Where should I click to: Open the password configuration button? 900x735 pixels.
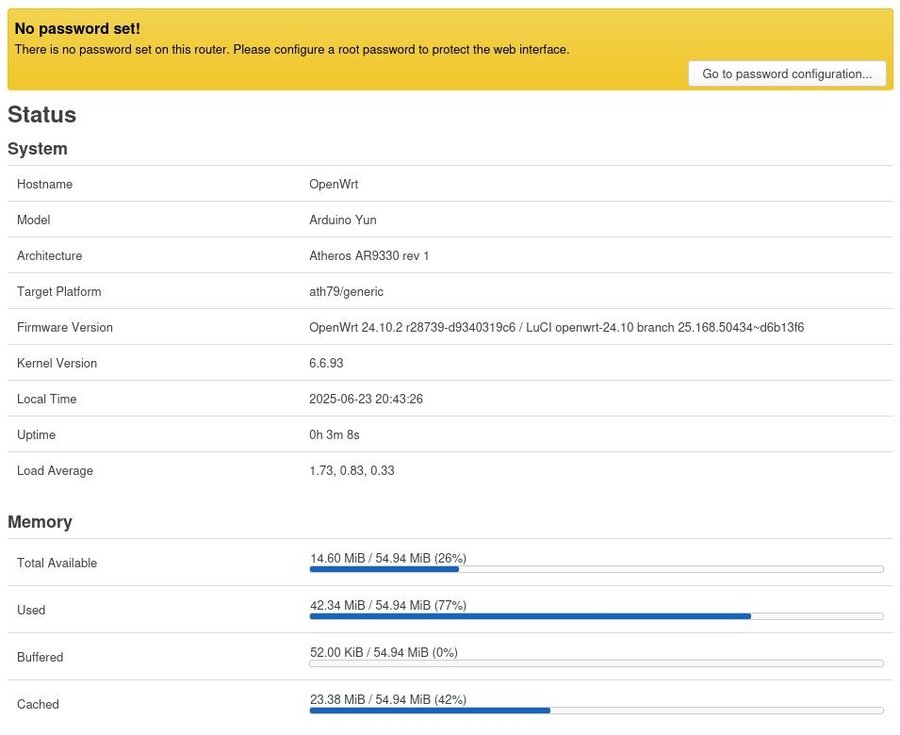787,74
